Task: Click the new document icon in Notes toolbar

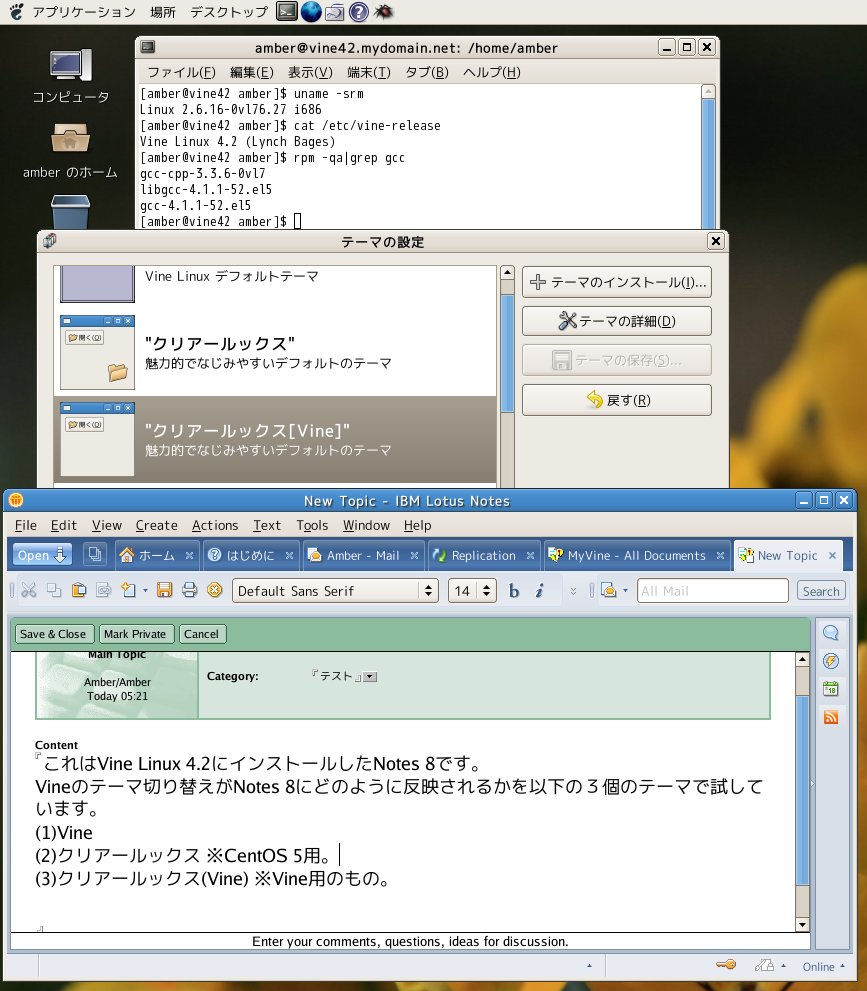Action: (129, 590)
